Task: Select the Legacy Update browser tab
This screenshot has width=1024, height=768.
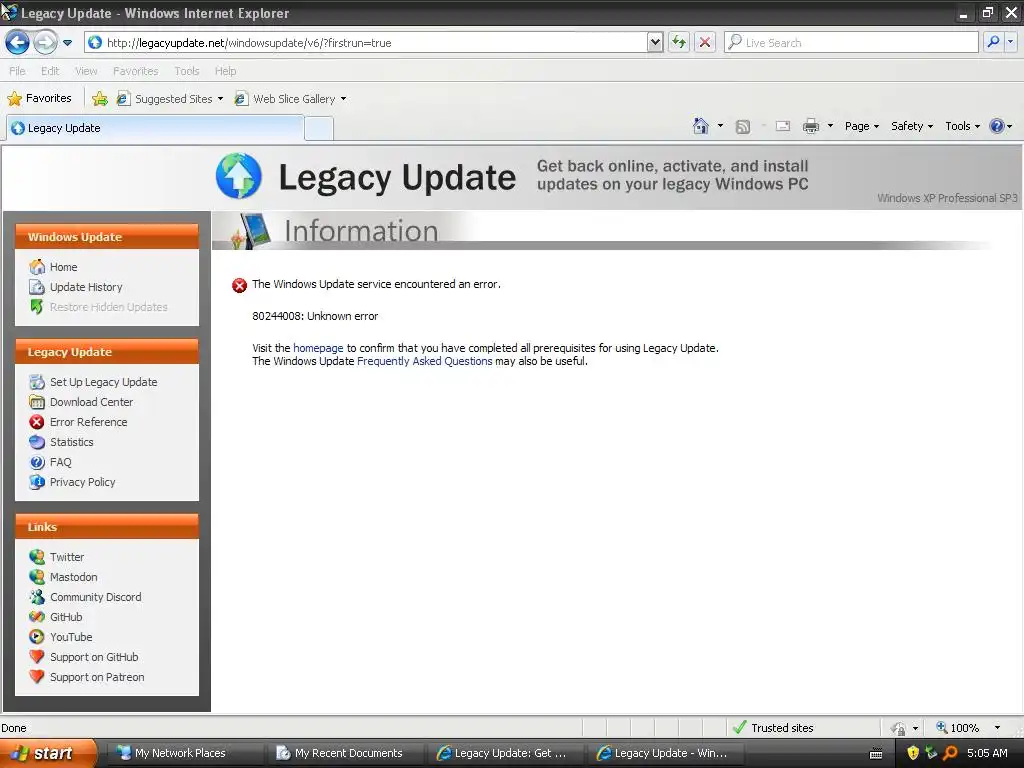Action: [155, 128]
